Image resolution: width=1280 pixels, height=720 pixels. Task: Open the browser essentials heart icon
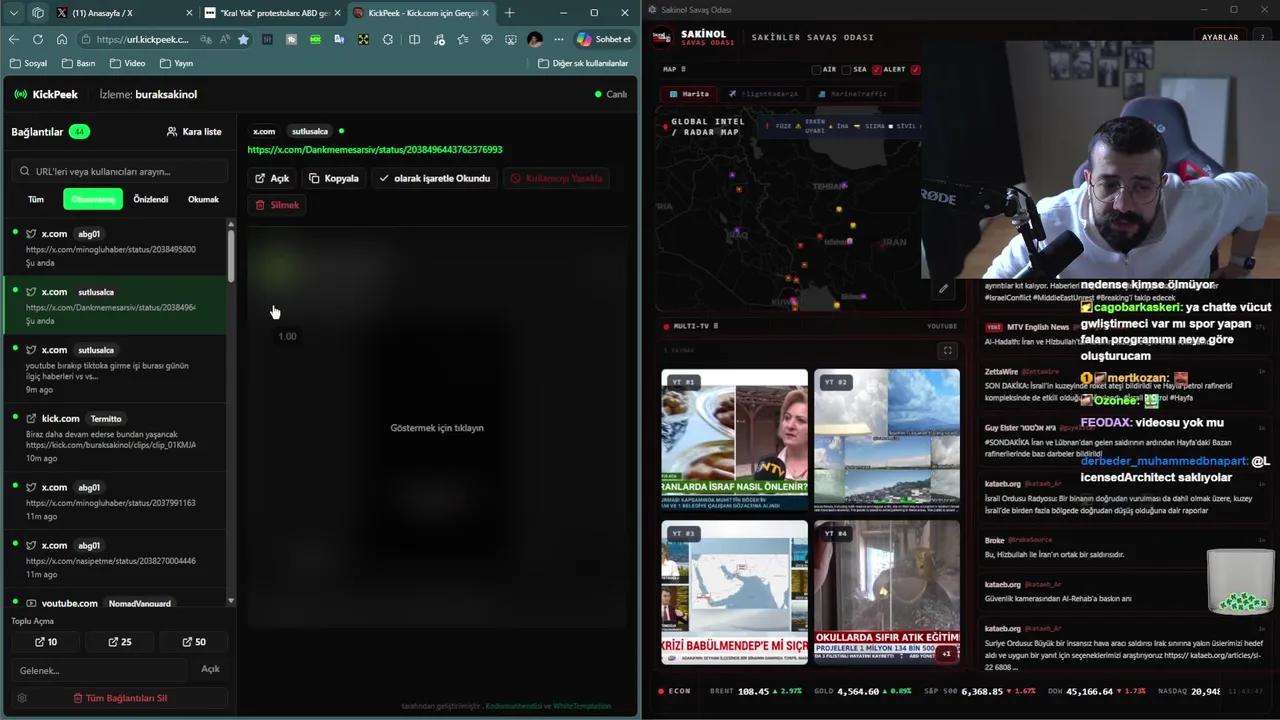(x=487, y=39)
